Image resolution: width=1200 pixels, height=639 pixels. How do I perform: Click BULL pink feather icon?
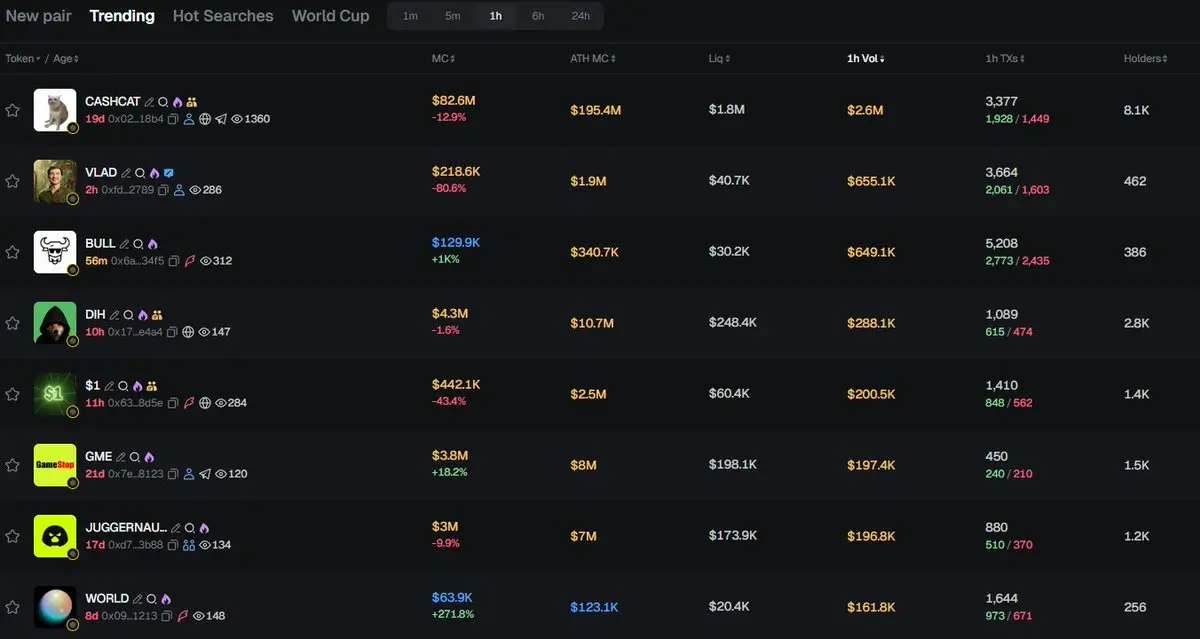click(189, 261)
